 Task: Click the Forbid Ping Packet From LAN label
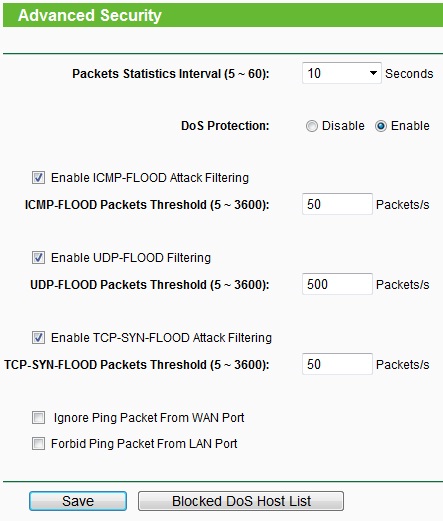pos(144,444)
